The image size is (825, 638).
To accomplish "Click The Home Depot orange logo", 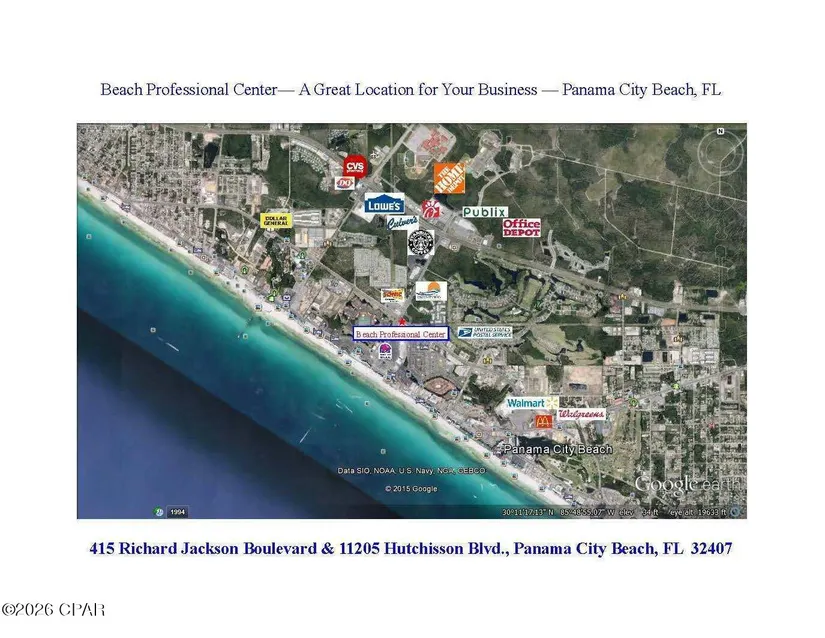I will pyautogui.click(x=449, y=178).
